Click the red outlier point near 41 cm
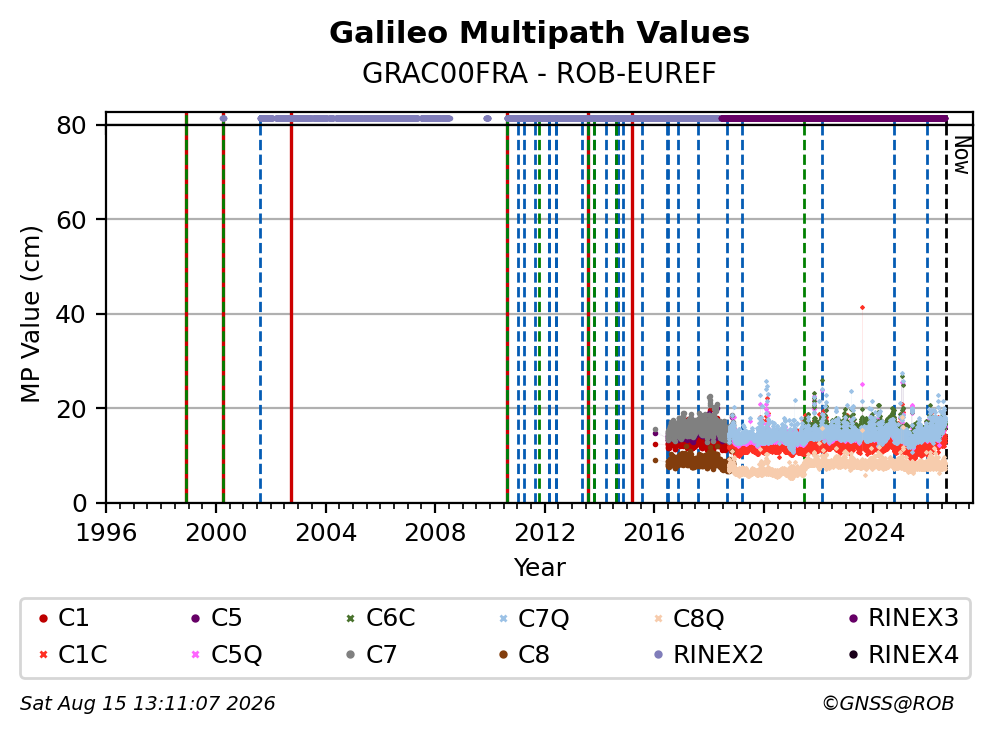992x734 pixels. click(x=862, y=308)
